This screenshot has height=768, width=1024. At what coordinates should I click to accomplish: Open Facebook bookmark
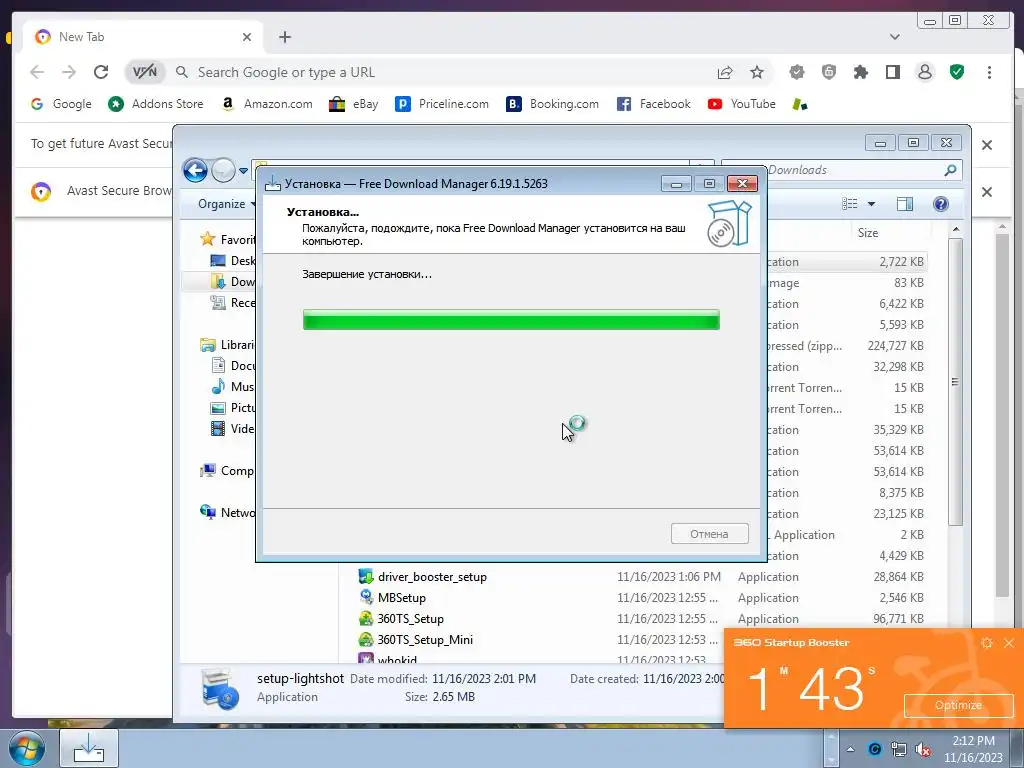653,104
